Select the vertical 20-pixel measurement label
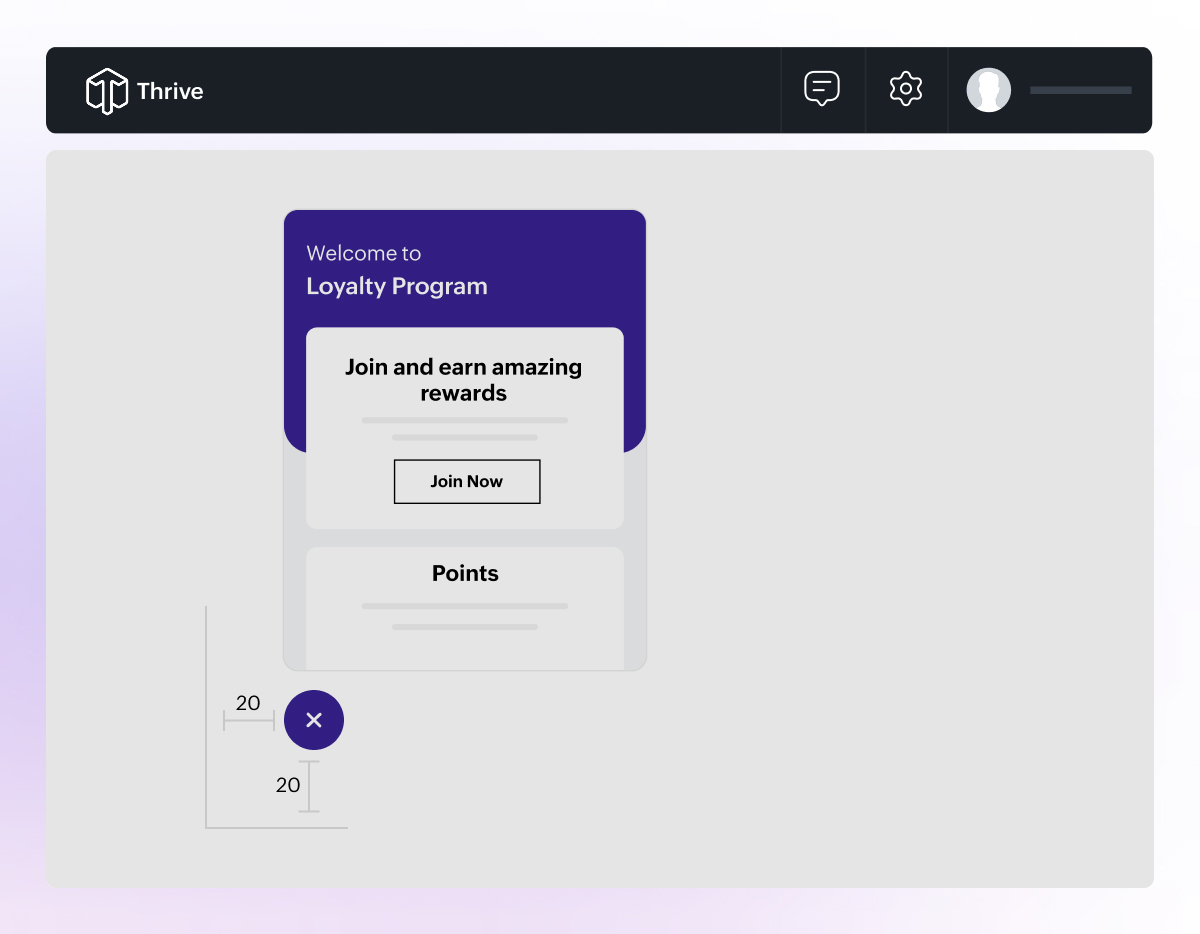Image resolution: width=1200 pixels, height=934 pixels. coord(288,785)
